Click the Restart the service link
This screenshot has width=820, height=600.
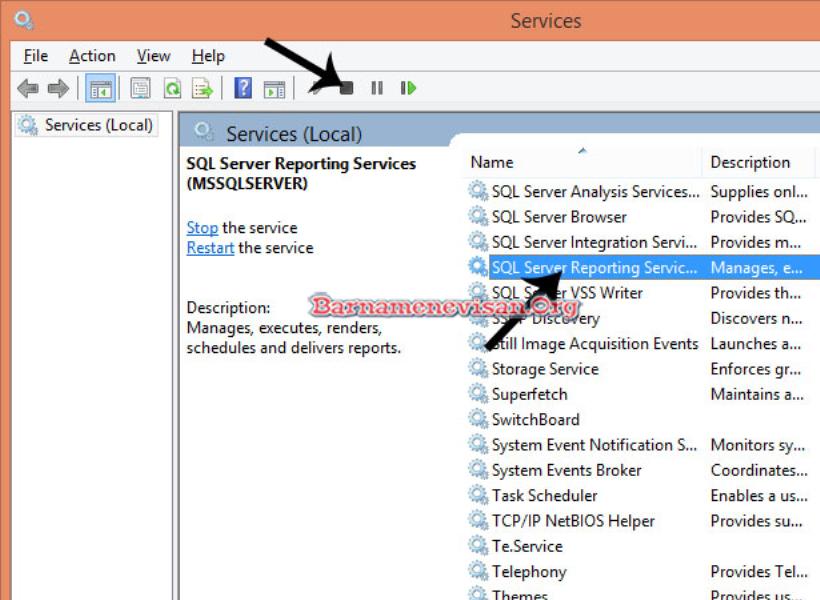click(x=210, y=248)
